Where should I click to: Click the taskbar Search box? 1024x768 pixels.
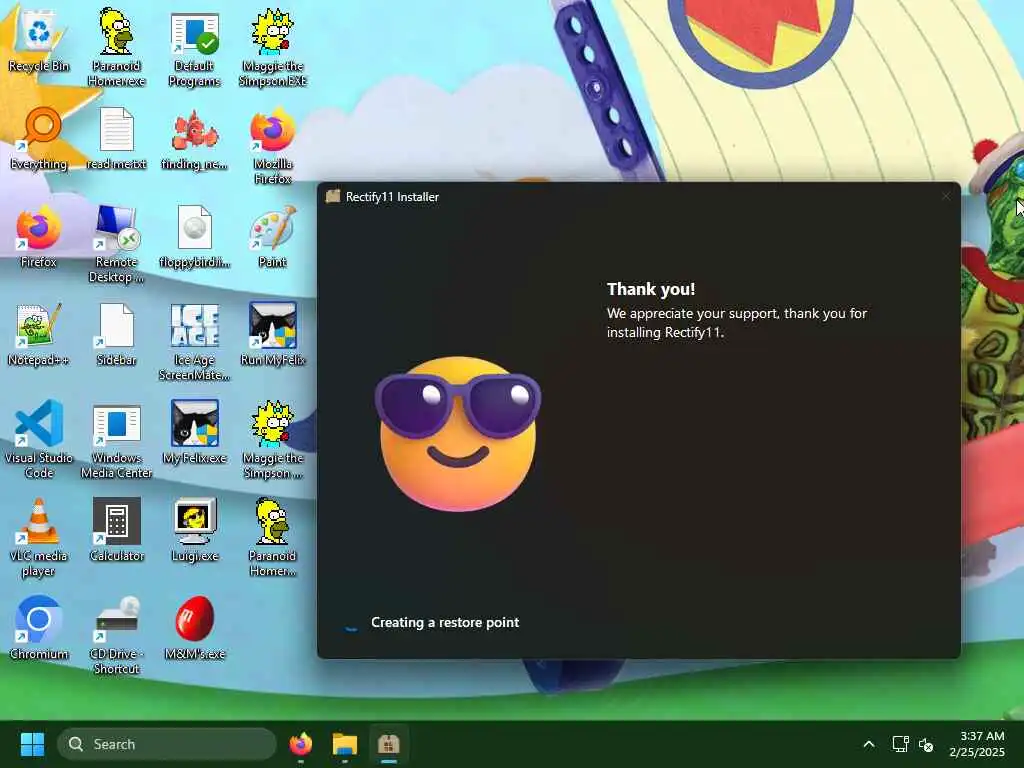167,744
